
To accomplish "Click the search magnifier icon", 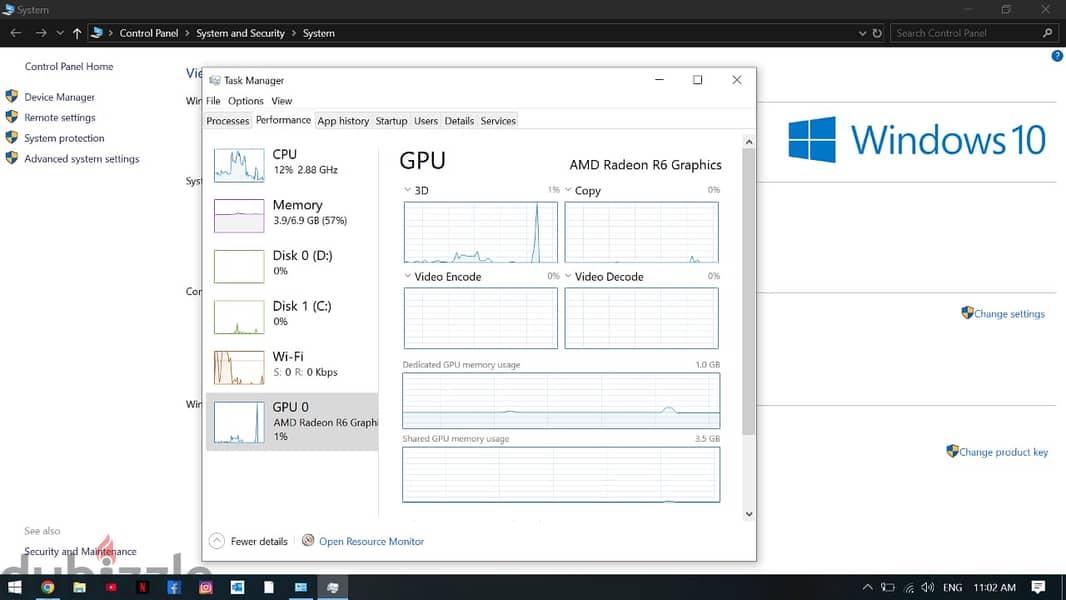I will pos(1048,33).
